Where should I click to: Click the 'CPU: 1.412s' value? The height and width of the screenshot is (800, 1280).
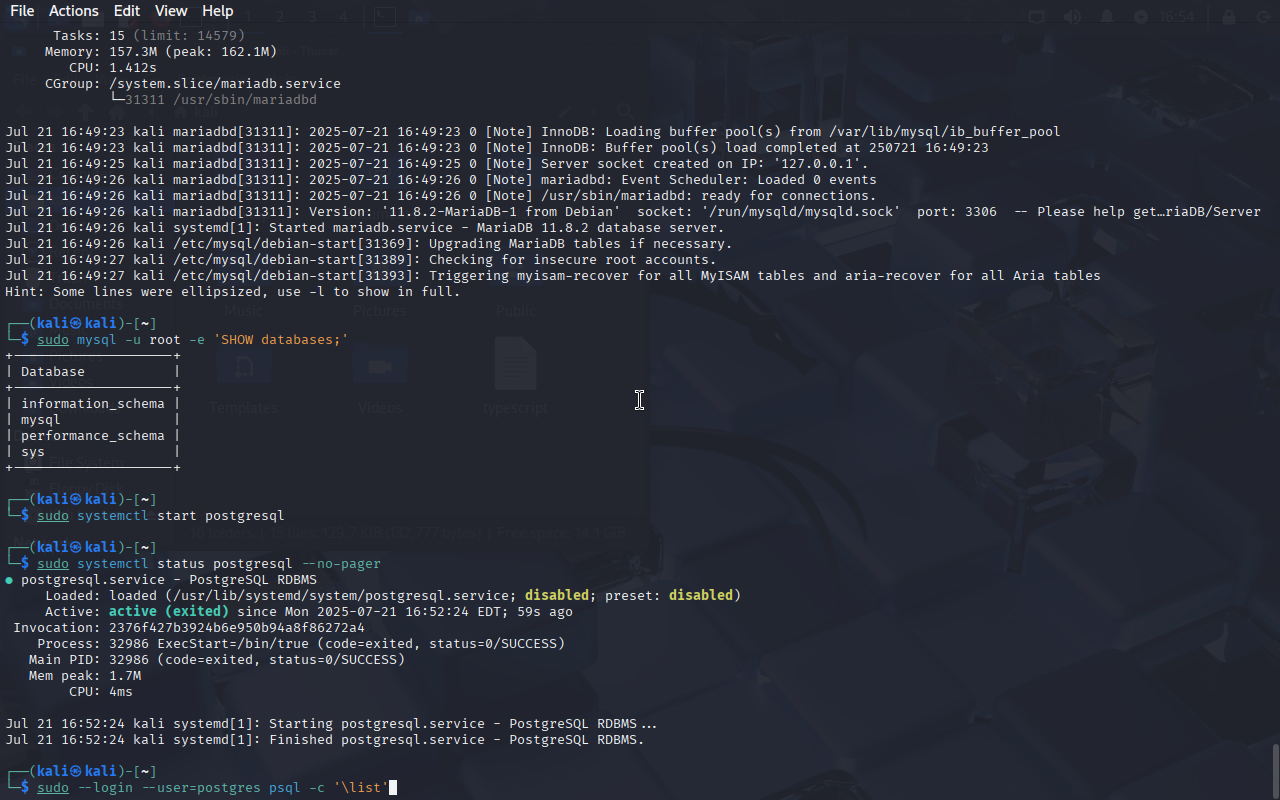[113, 68]
